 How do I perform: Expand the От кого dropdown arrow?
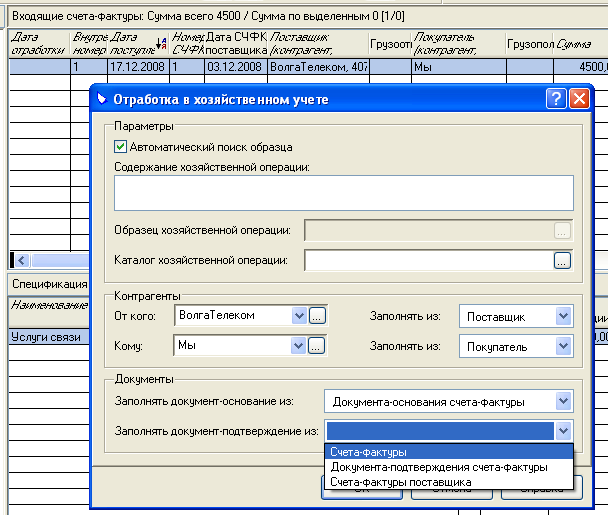pyautogui.click(x=299, y=316)
